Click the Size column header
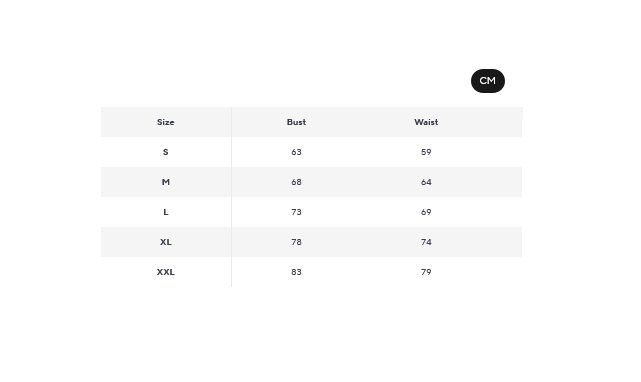Screen dimensions: 641x382 166,122
